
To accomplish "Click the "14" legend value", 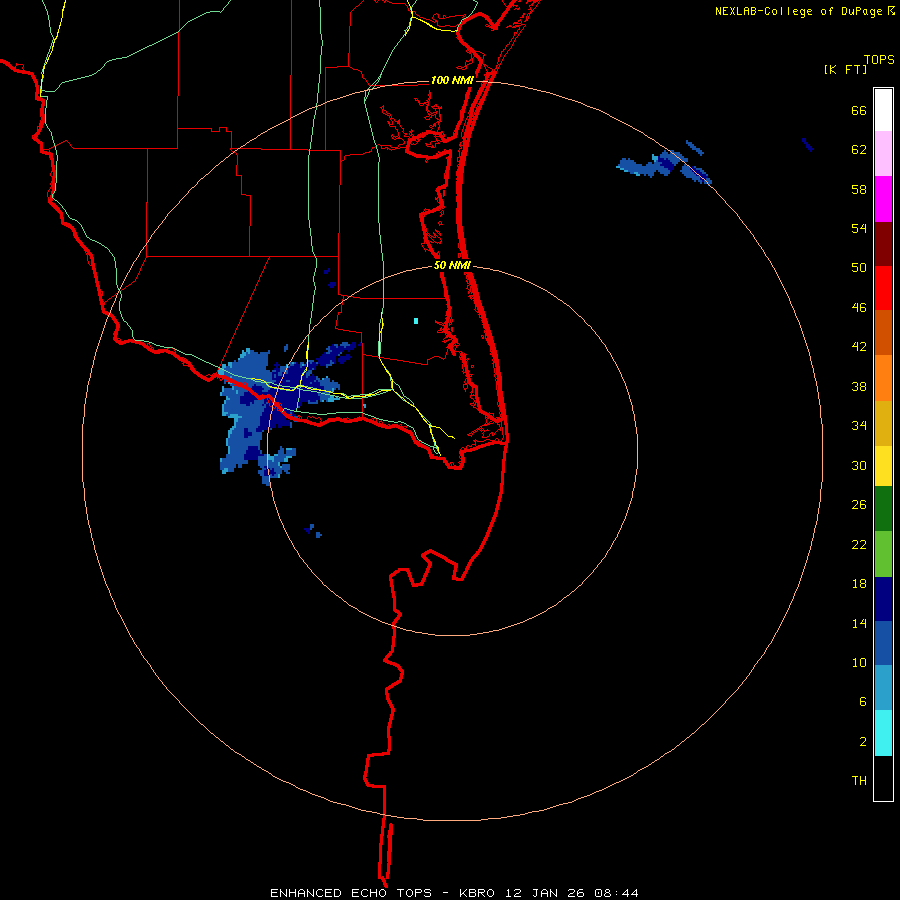I will (859, 623).
